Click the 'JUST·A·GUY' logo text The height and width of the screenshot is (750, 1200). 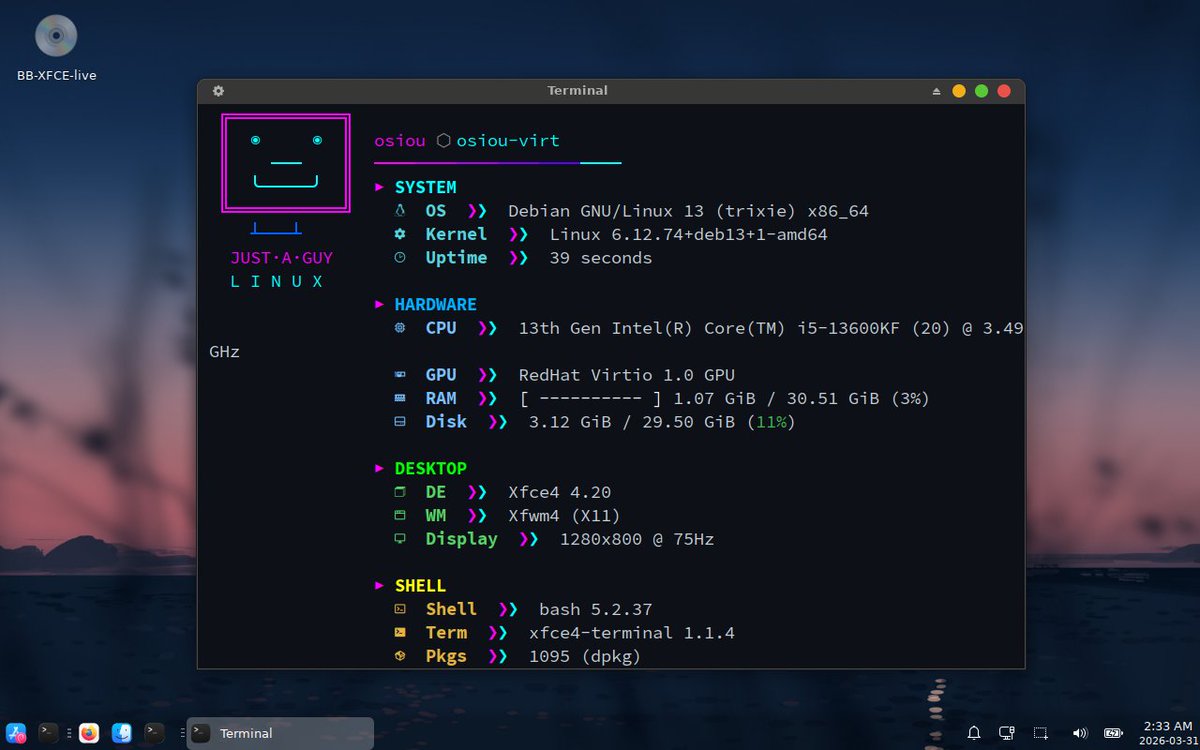pyautogui.click(x=281, y=258)
